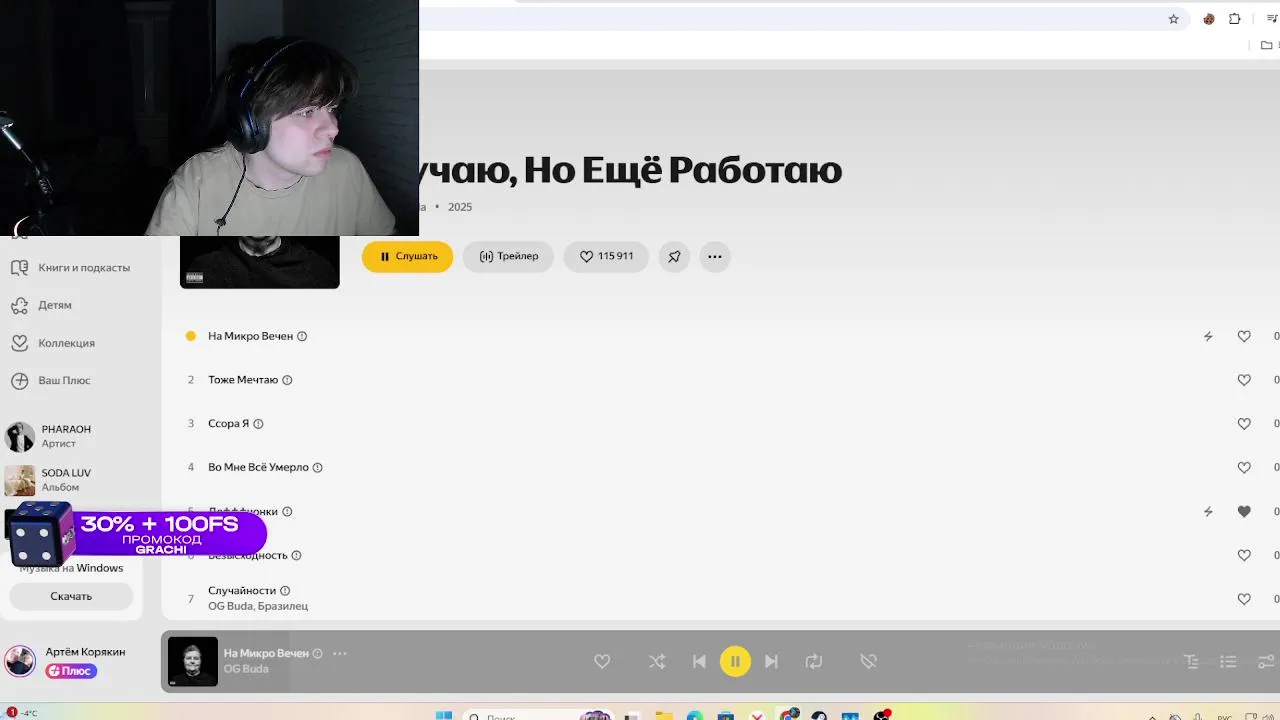Image resolution: width=1280 pixels, height=720 pixels.
Task: Play track 4 Во Мне Всё Умерло
Action: pyautogui.click(x=258, y=467)
